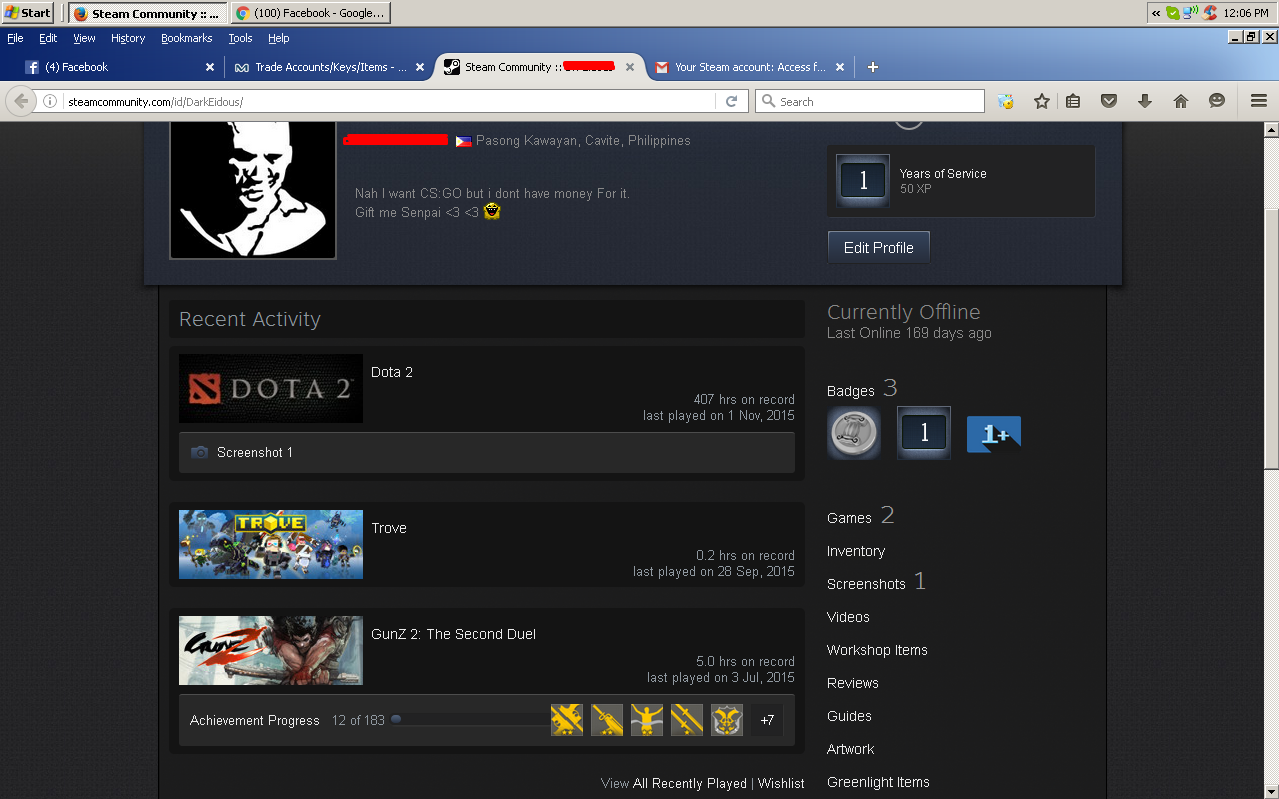Open the Games link in sidebar

850,518
